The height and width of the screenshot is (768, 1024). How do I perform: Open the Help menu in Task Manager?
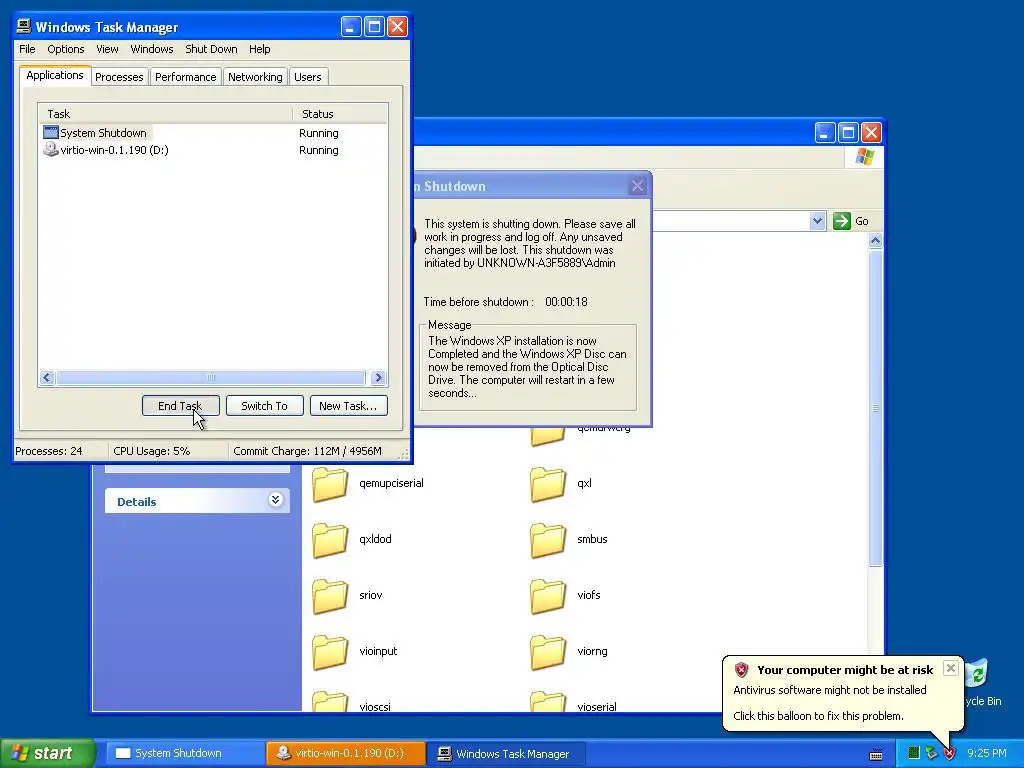pos(259,49)
